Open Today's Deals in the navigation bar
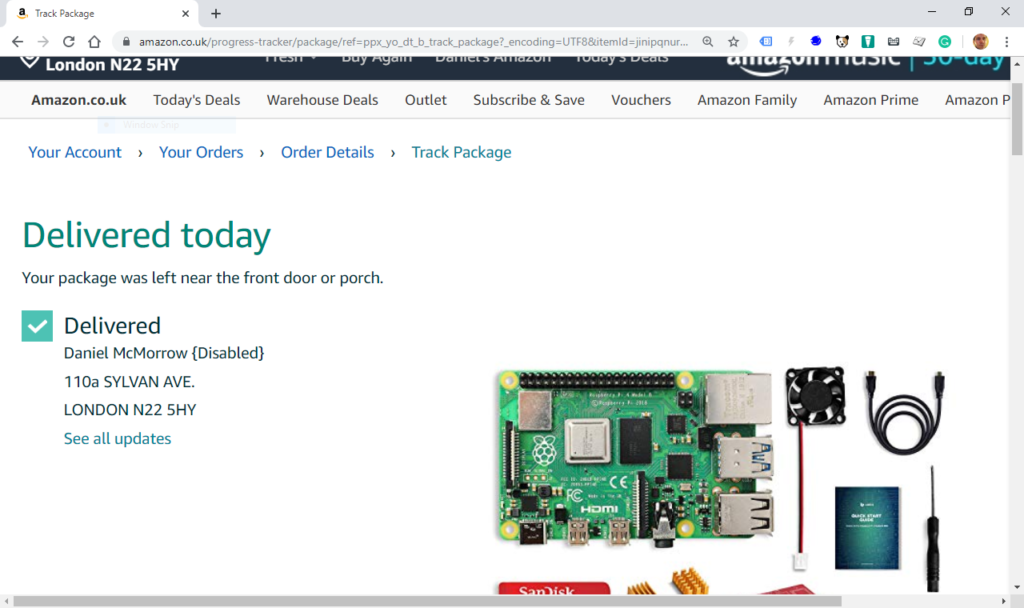Viewport: 1024px width, 608px height. point(197,100)
